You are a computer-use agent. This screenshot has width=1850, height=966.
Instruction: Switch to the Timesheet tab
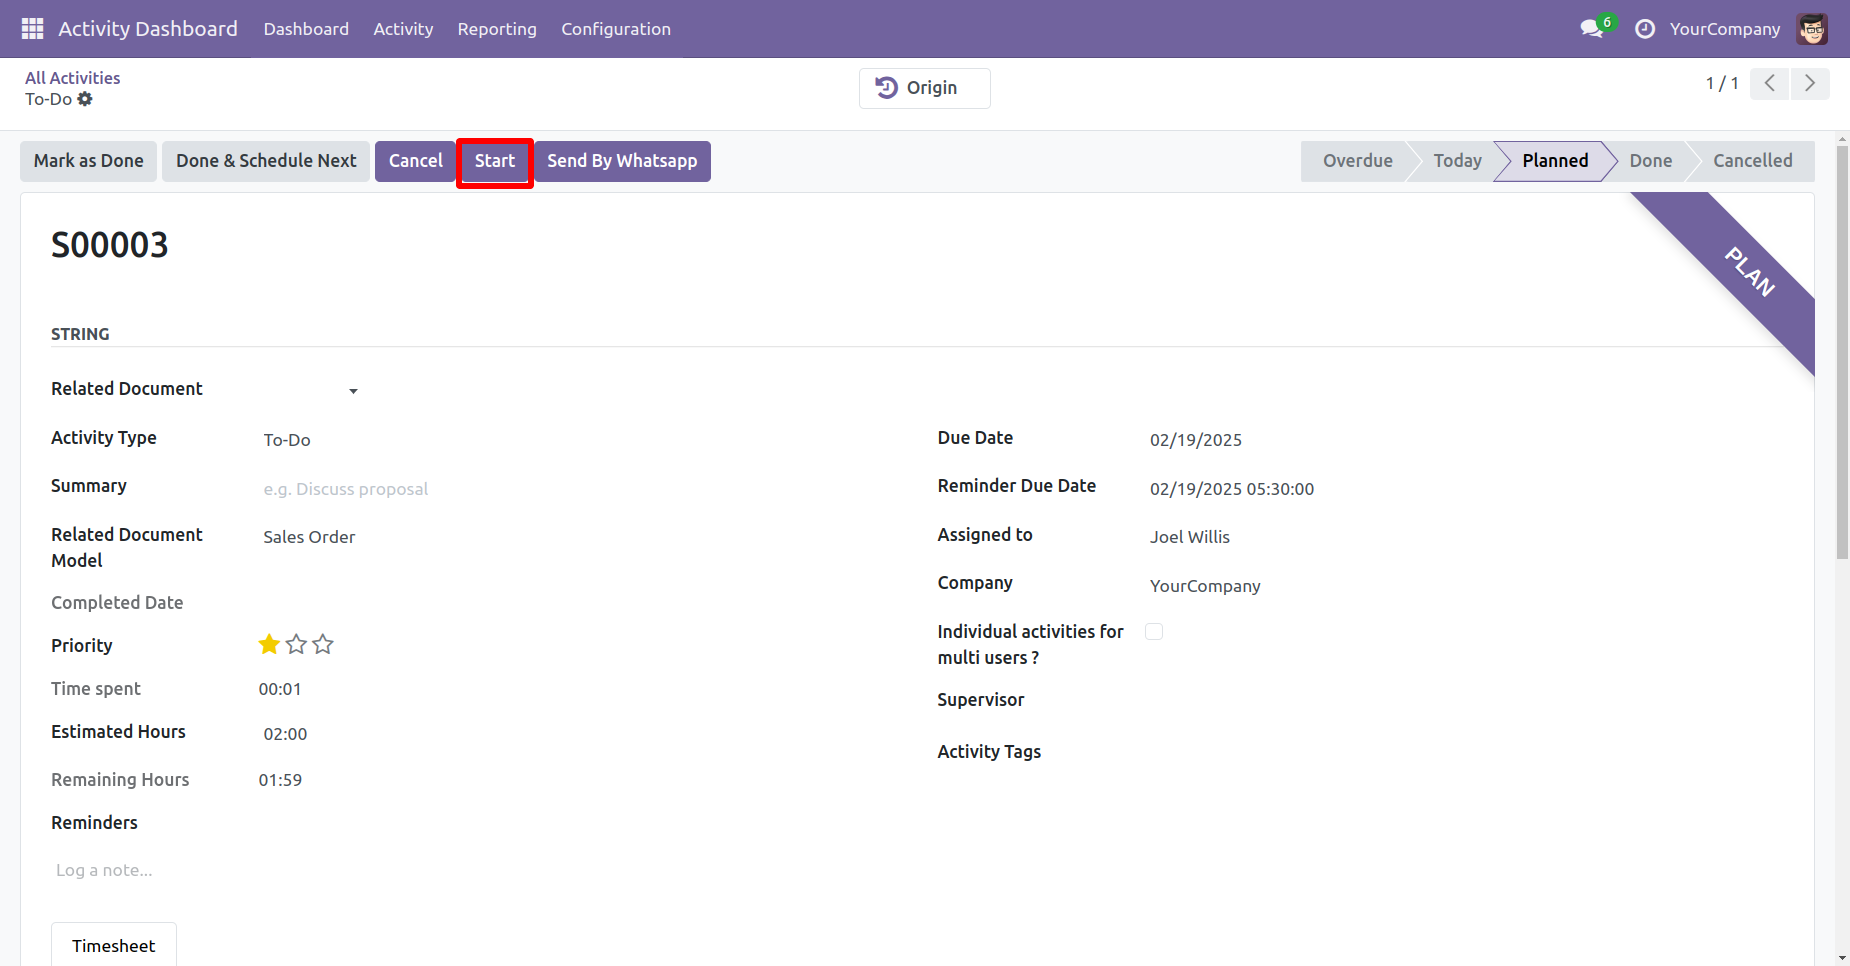click(x=114, y=945)
